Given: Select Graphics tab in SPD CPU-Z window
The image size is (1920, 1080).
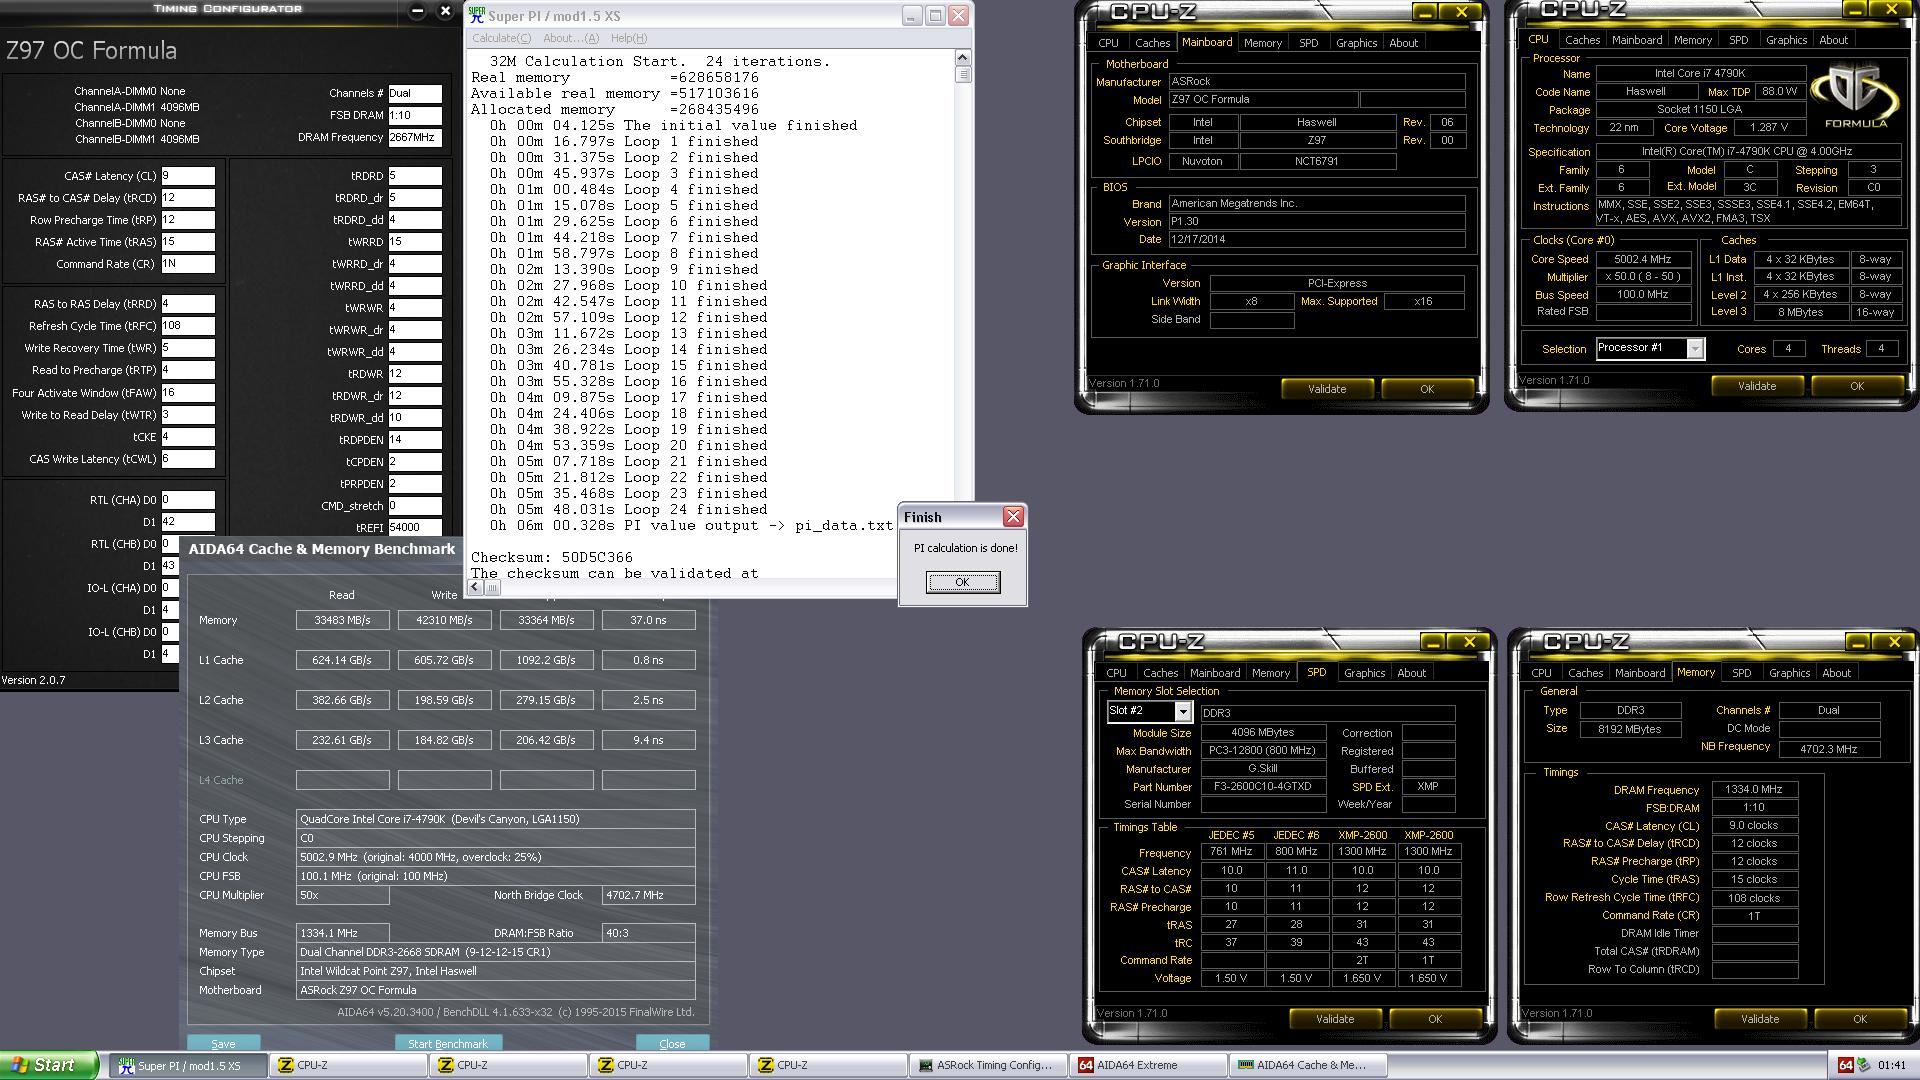Looking at the screenshot, I should click(1364, 673).
